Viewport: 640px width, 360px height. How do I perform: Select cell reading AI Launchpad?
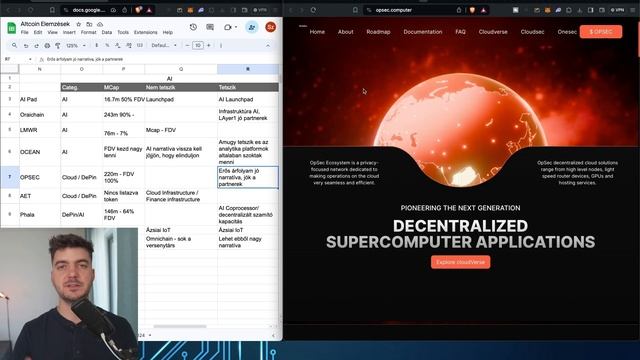pyautogui.click(x=248, y=99)
